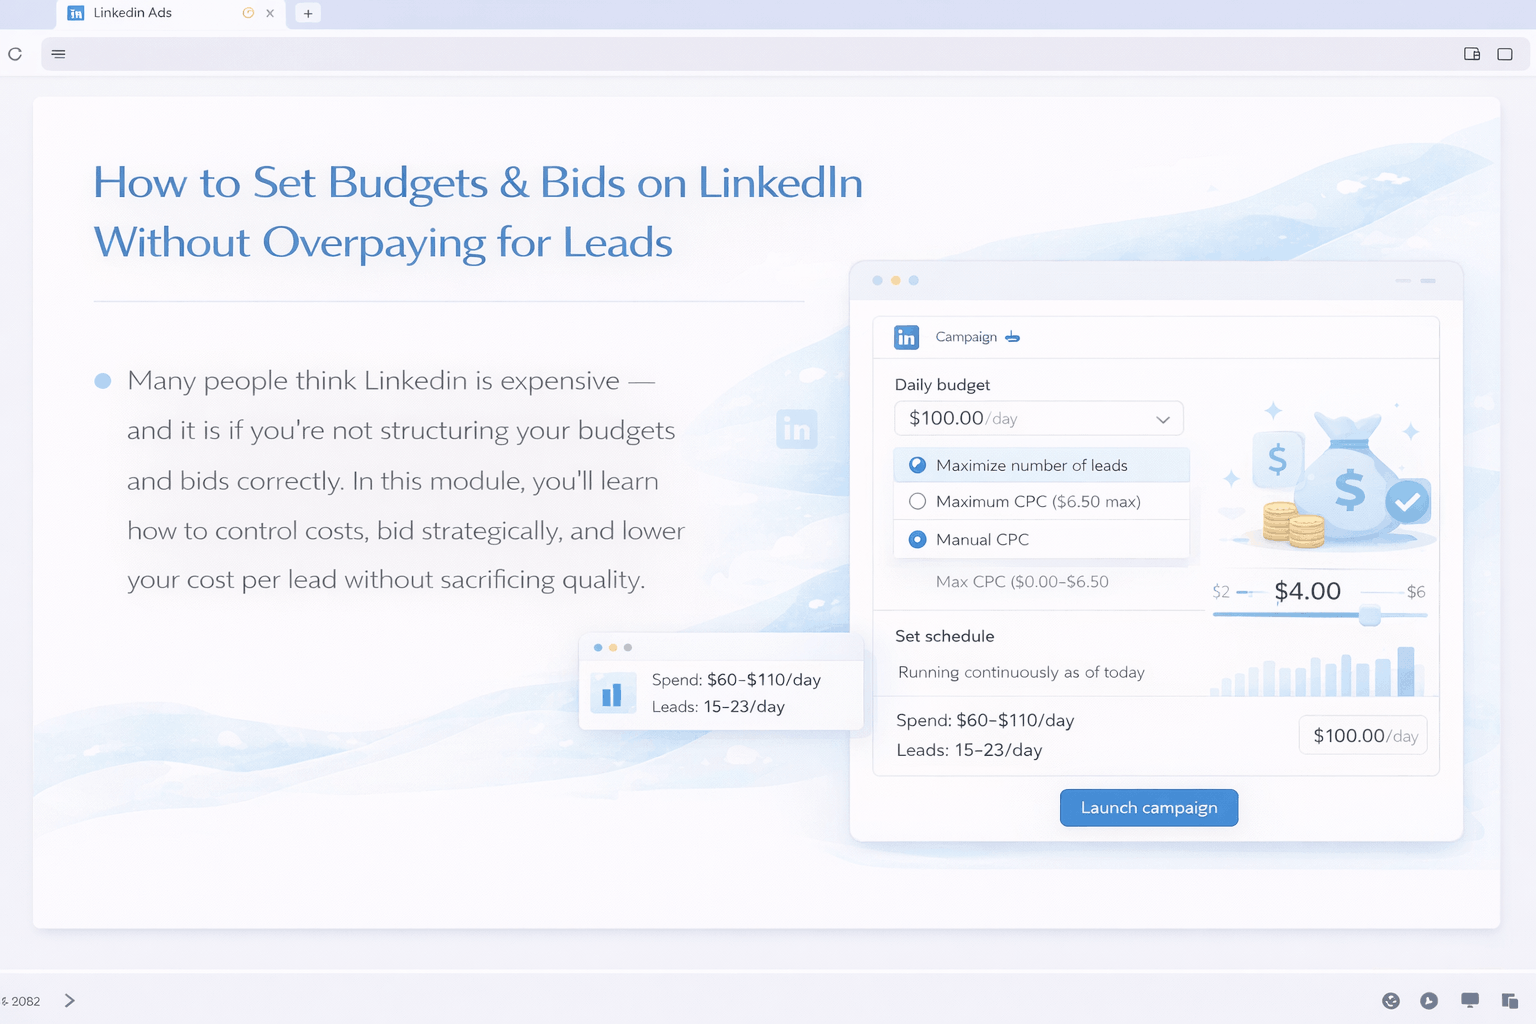Image resolution: width=1536 pixels, height=1024 pixels.
Task: Click the bar chart icon in Spend card
Action: tap(612, 693)
